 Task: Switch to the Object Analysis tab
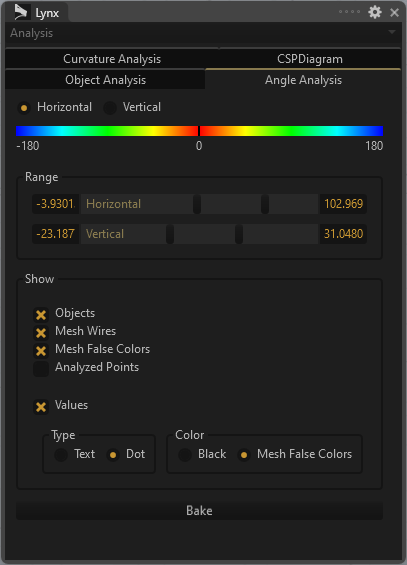pyautogui.click(x=105, y=80)
